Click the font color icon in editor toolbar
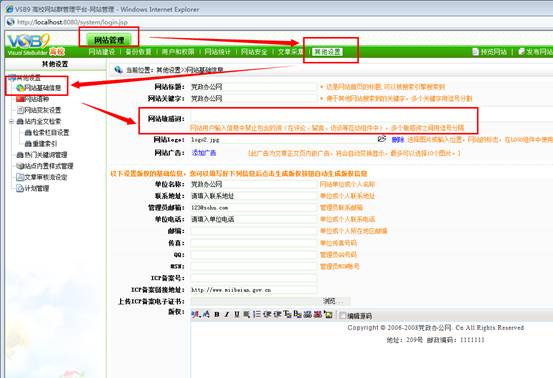553x378 pixels. (x=206, y=314)
